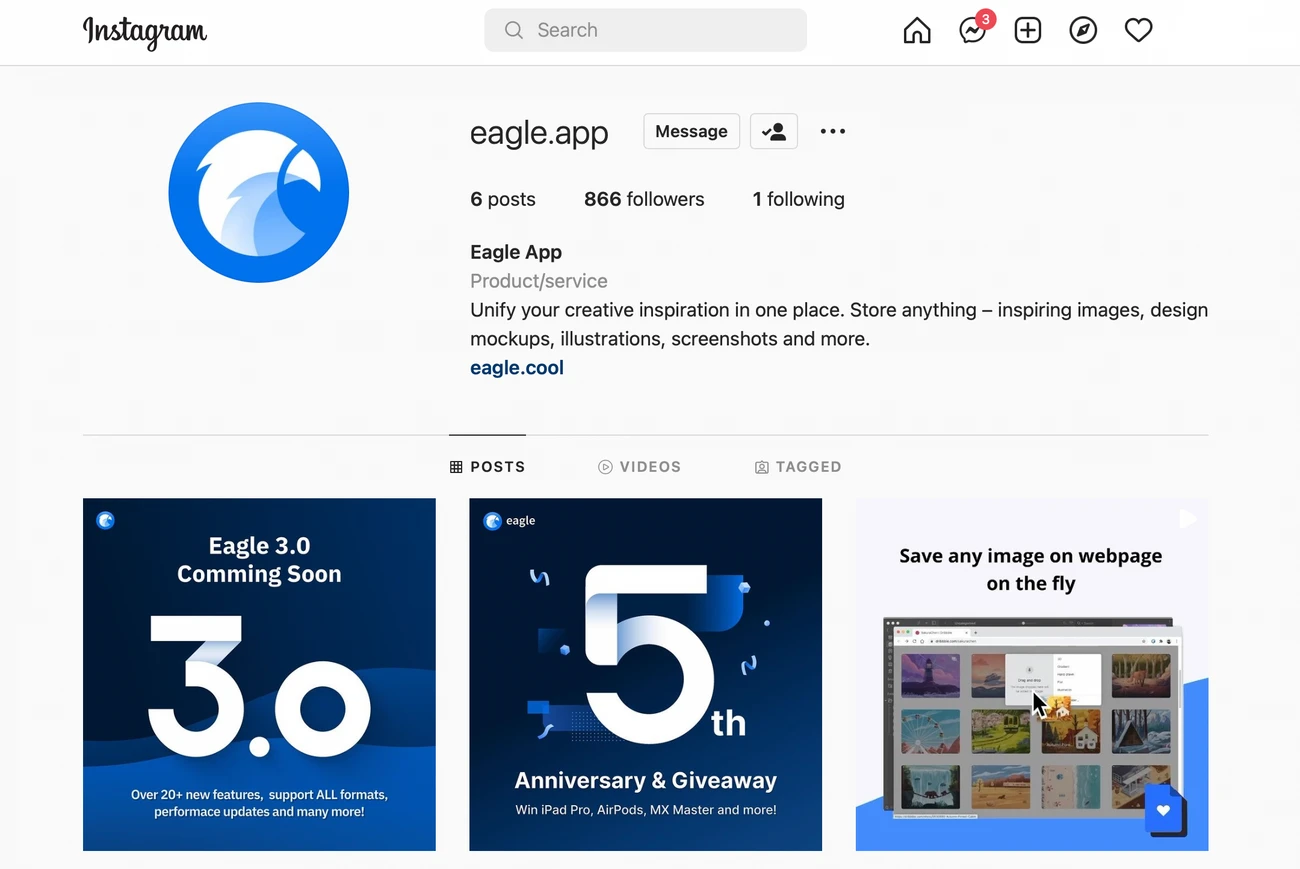Image resolution: width=1300 pixels, height=869 pixels.
Task: Open the Eagle 3.0 Coming Soon post
Action: pyautogui.click(x=259, y=673)
